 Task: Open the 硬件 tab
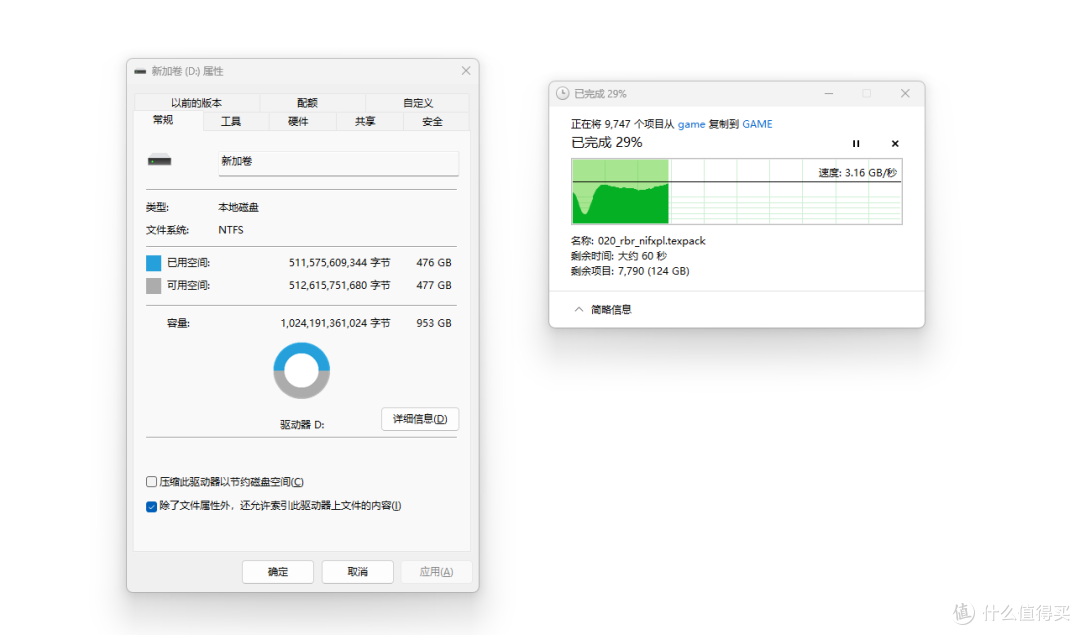(298, 121)
